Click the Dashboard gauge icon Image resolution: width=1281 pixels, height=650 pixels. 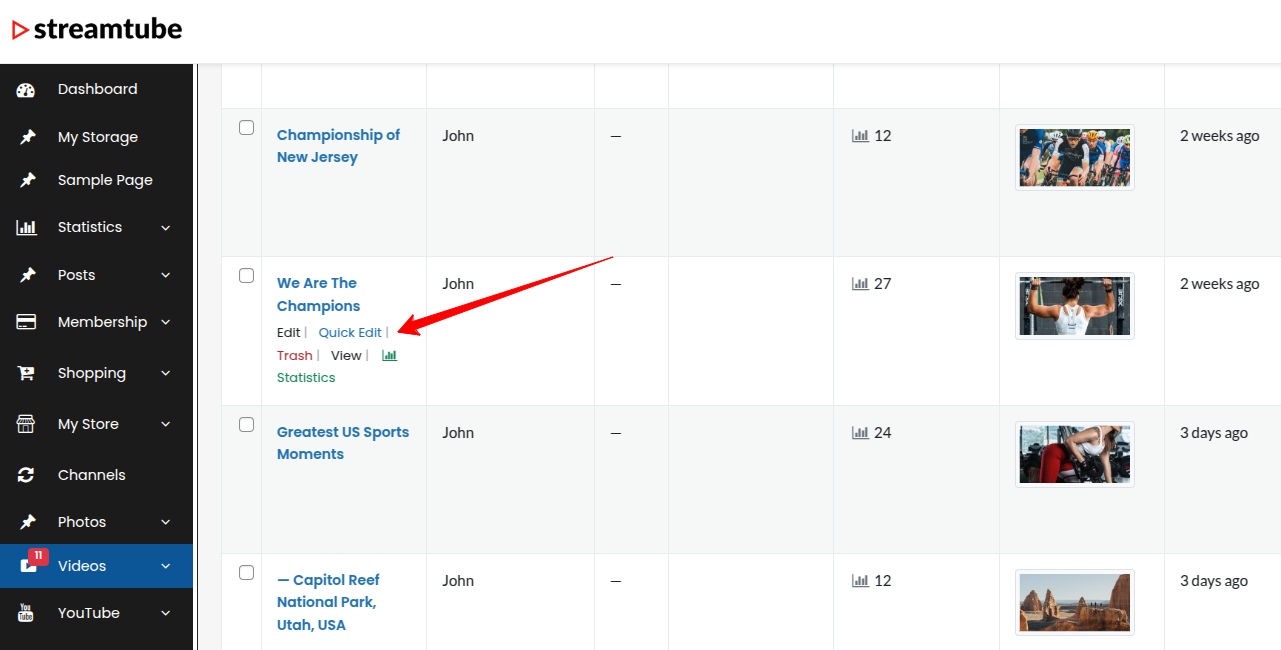click(x=26, y=90)
